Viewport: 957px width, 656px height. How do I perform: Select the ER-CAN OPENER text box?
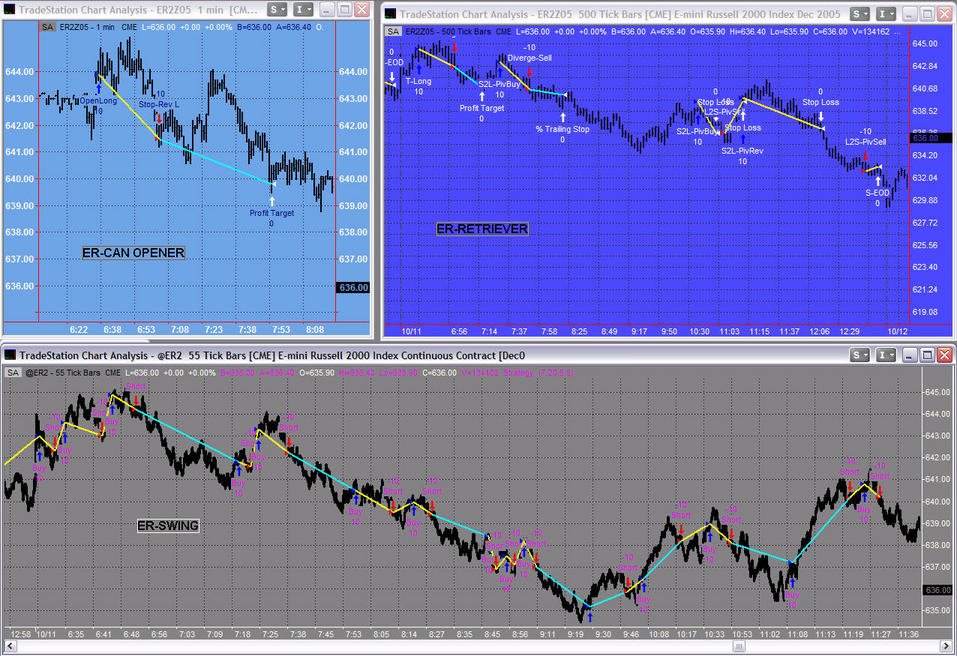click(x=133, y=253)
